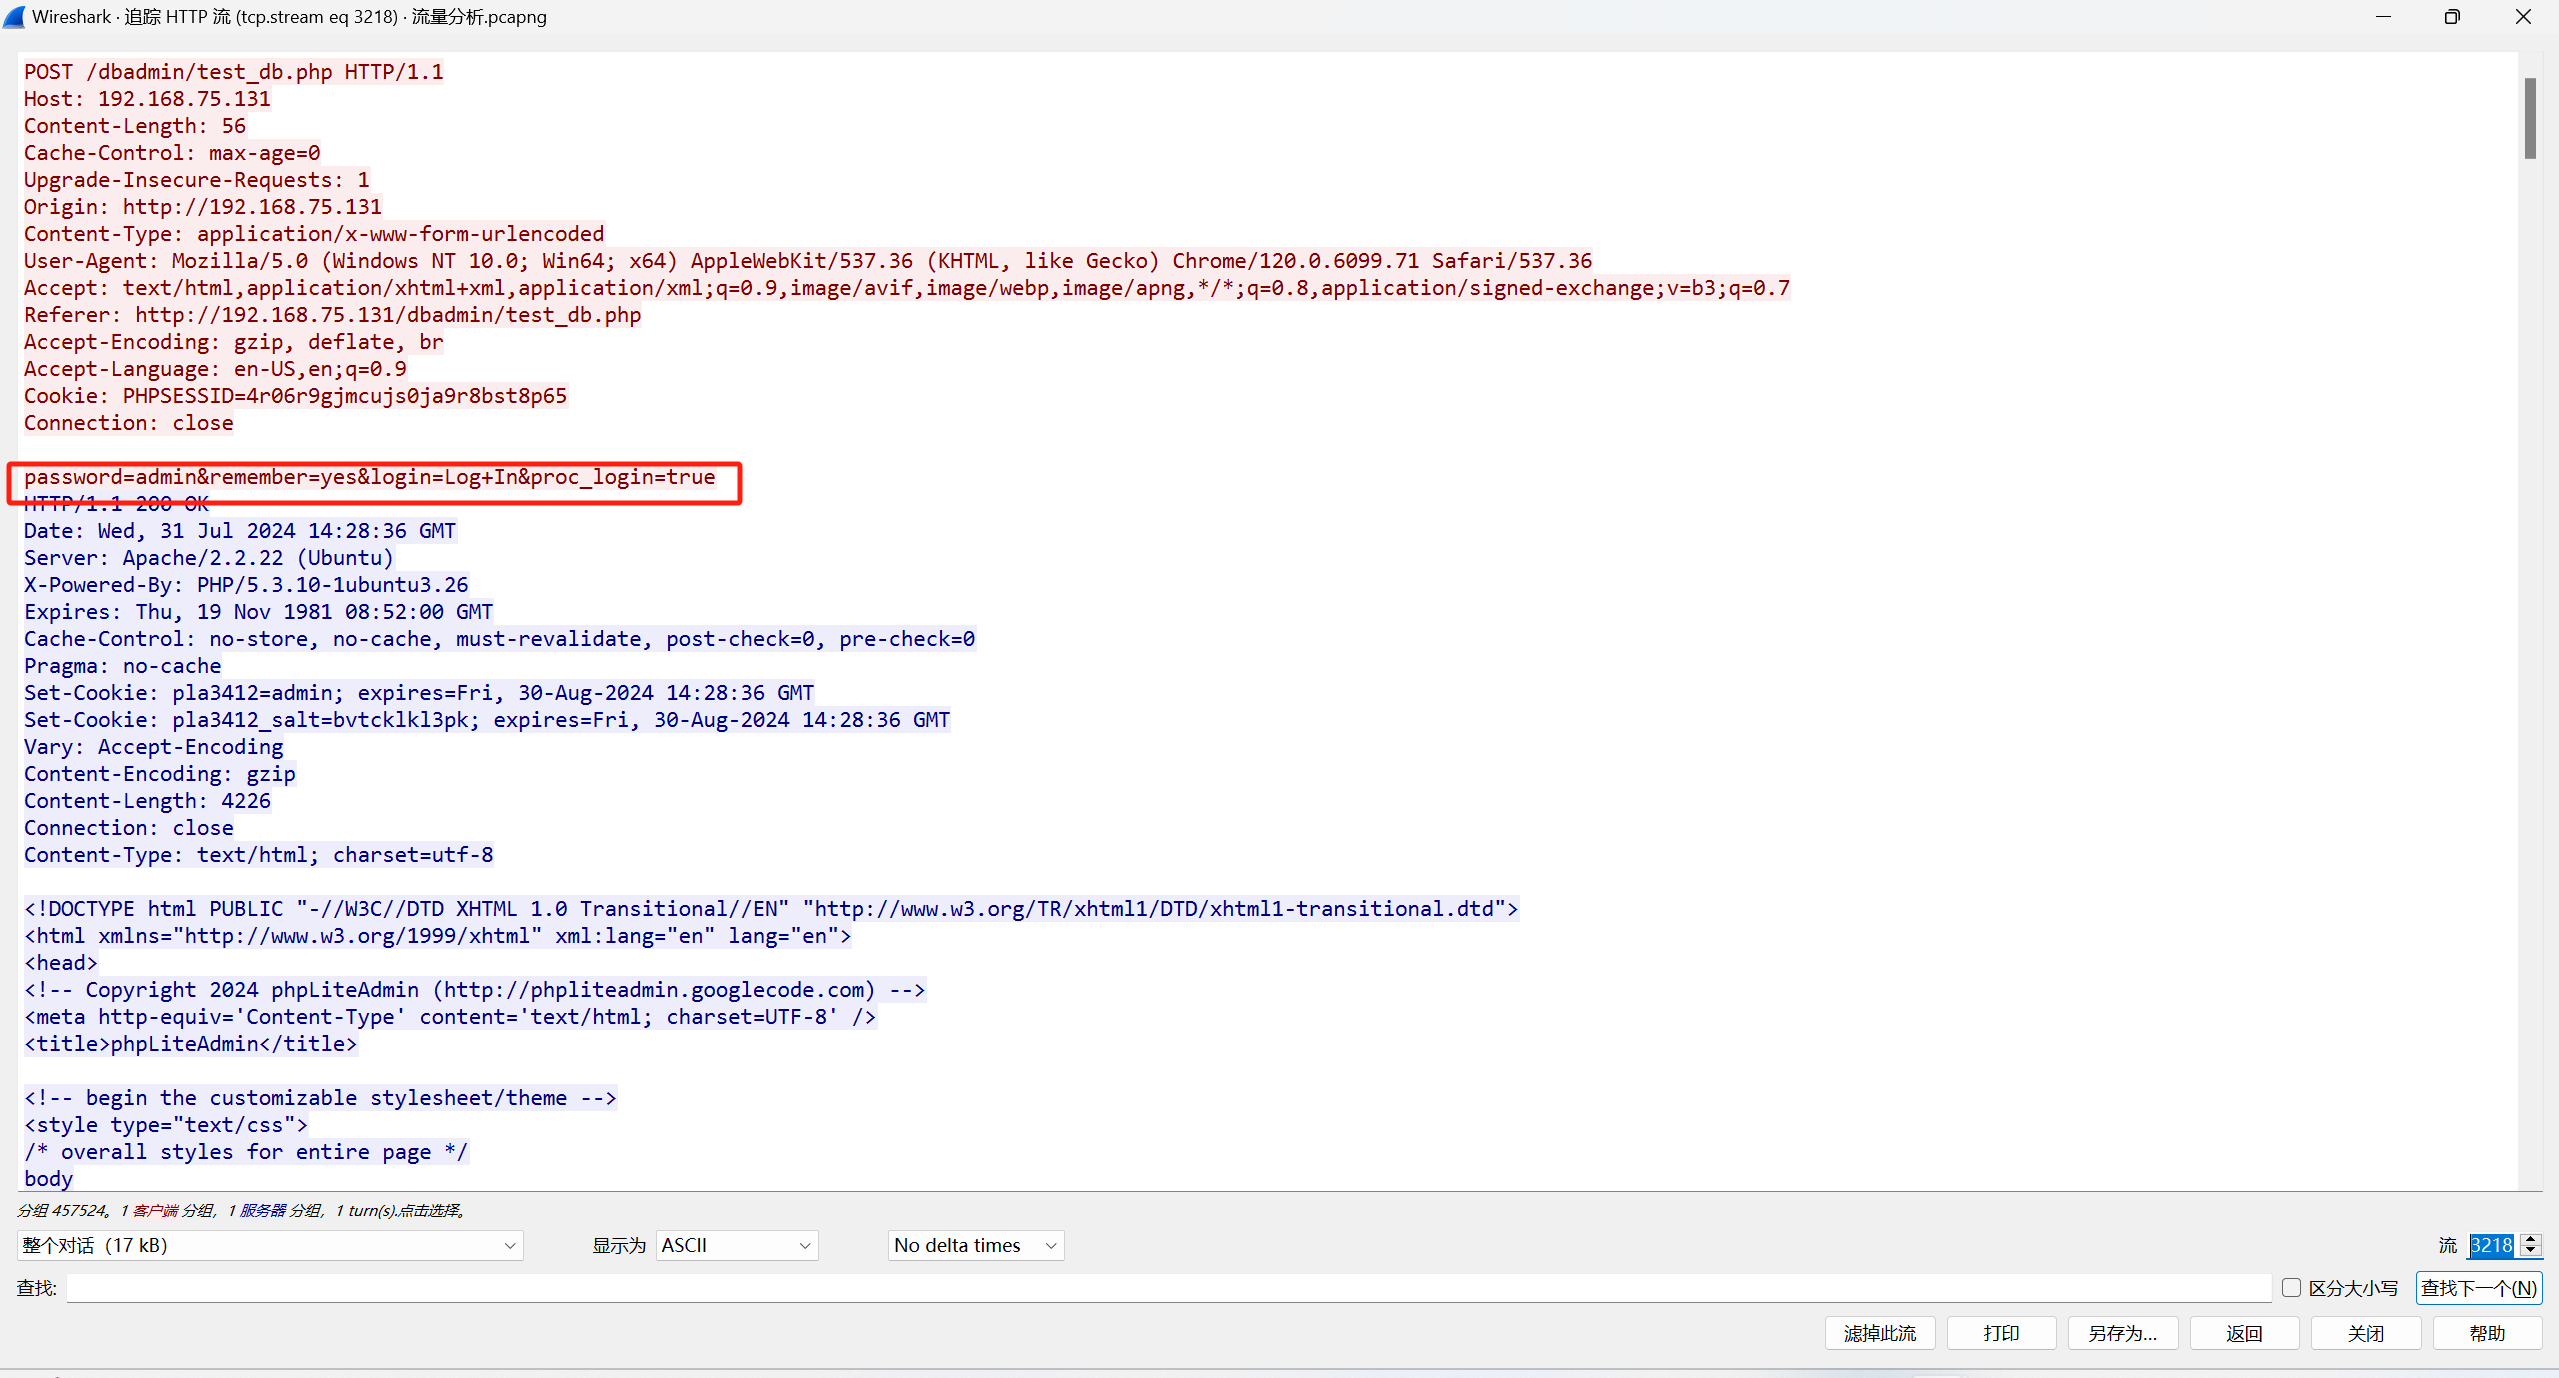Screen dimensions: 2559x1378
Task: Click the 关闭 close button
Action: [x=2365, y=1333]
